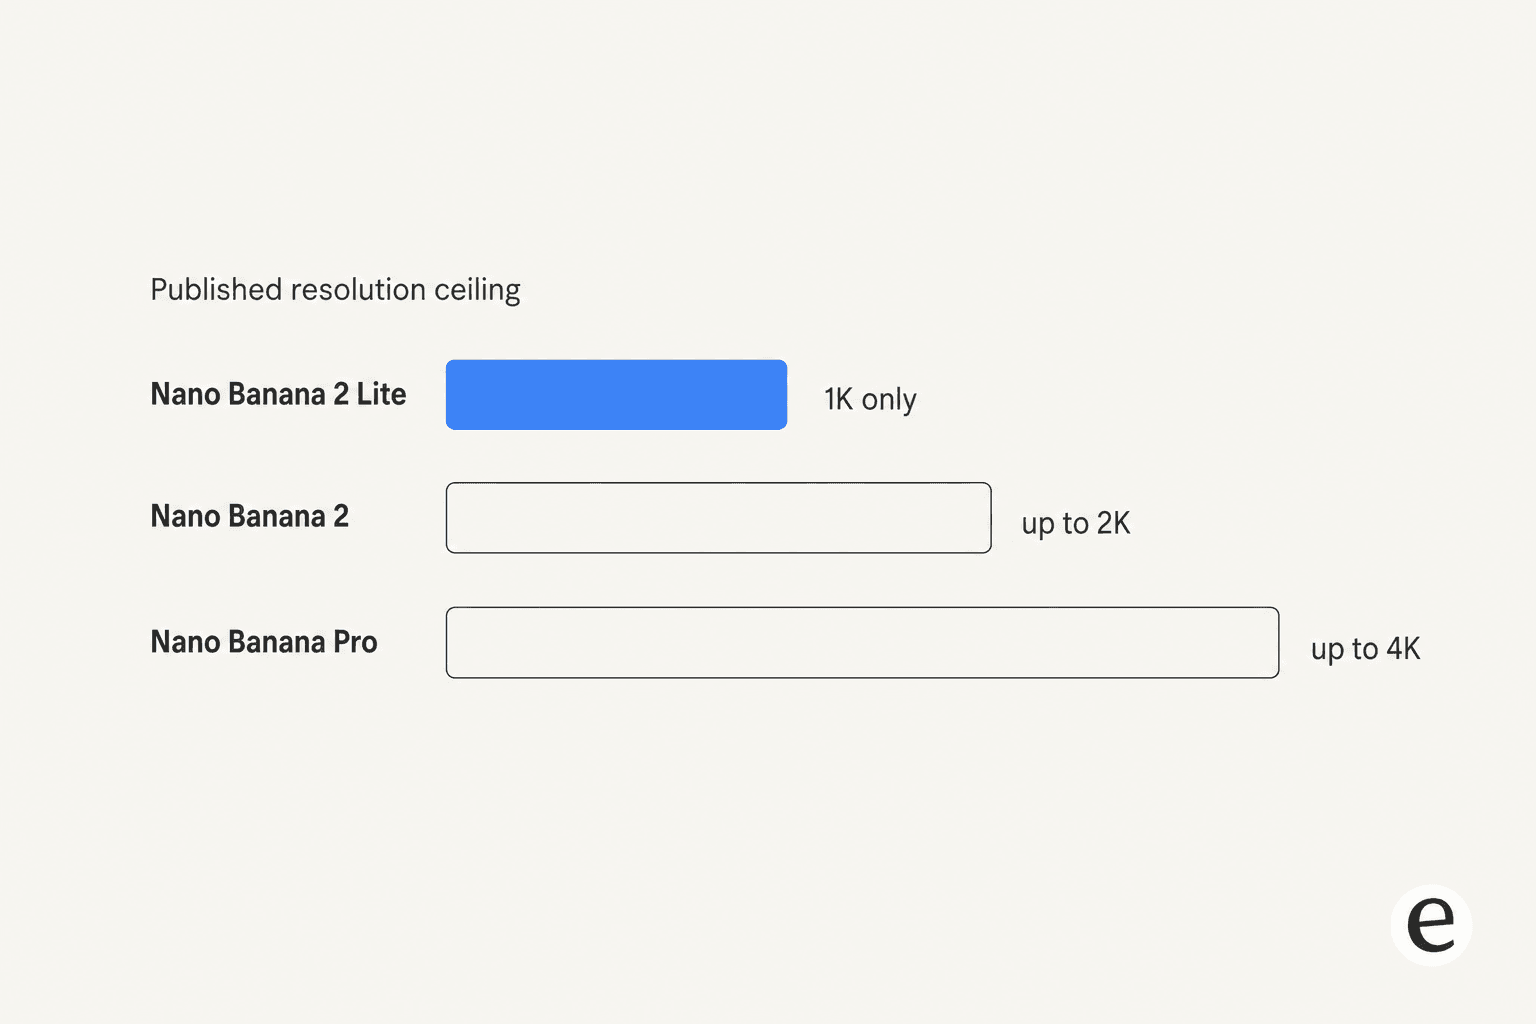
Task: Click the blue Nano Banana 2 Lite bar
Action: (x=616, y=395)
